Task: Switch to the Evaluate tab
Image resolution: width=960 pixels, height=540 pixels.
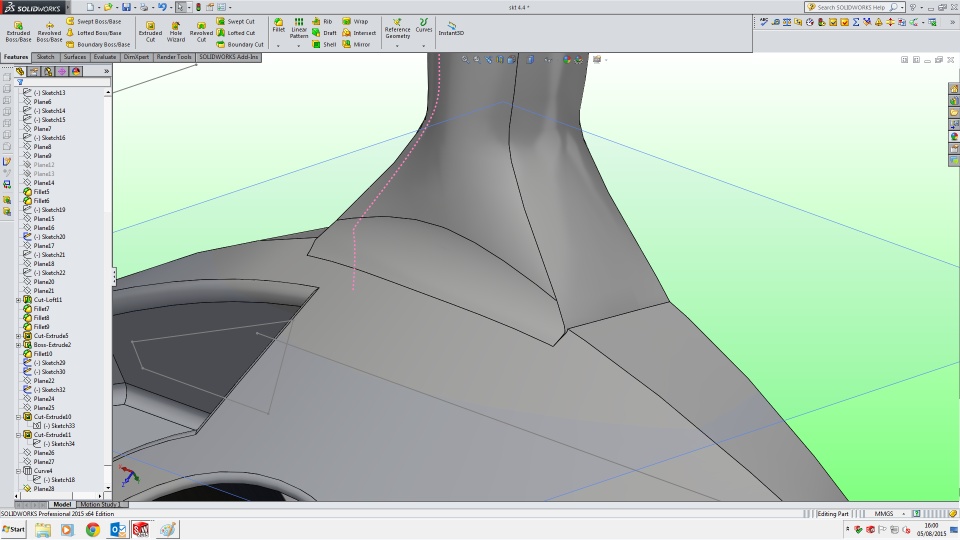Action: (105, 57)
